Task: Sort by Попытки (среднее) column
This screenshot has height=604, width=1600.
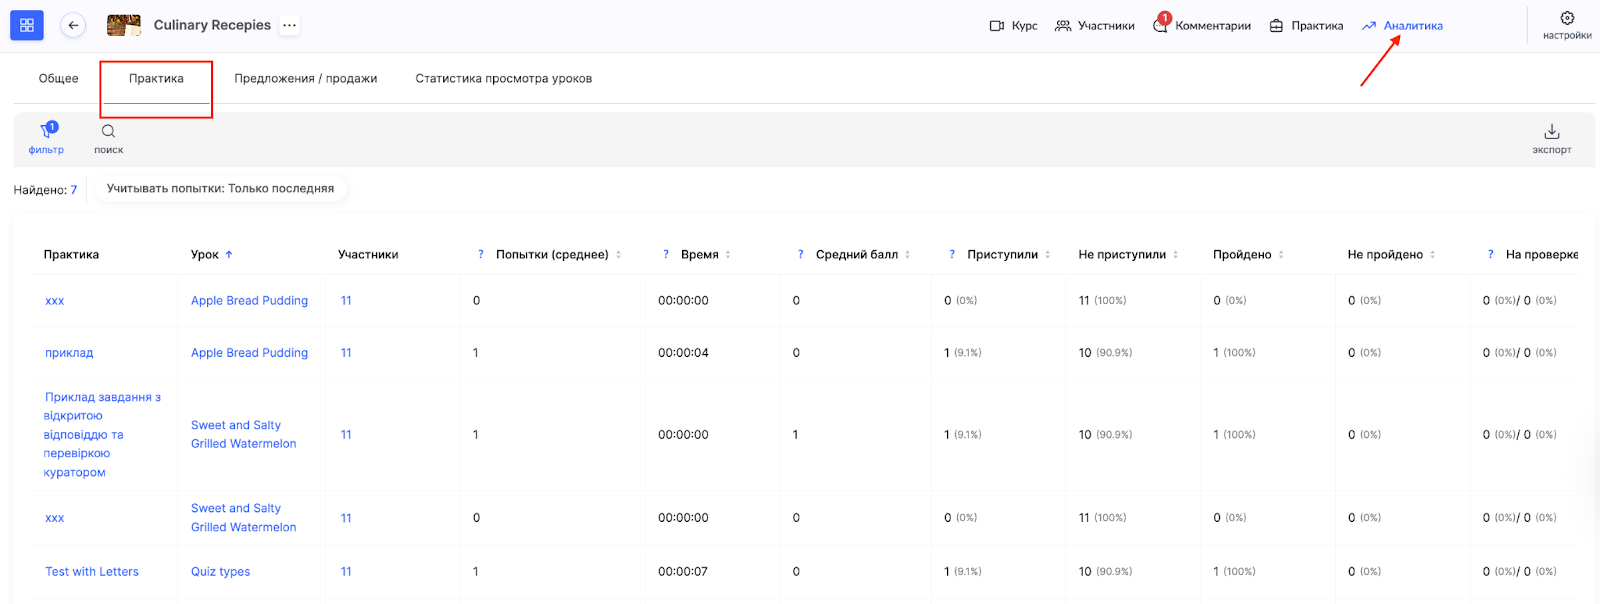Action: point(618,254)
